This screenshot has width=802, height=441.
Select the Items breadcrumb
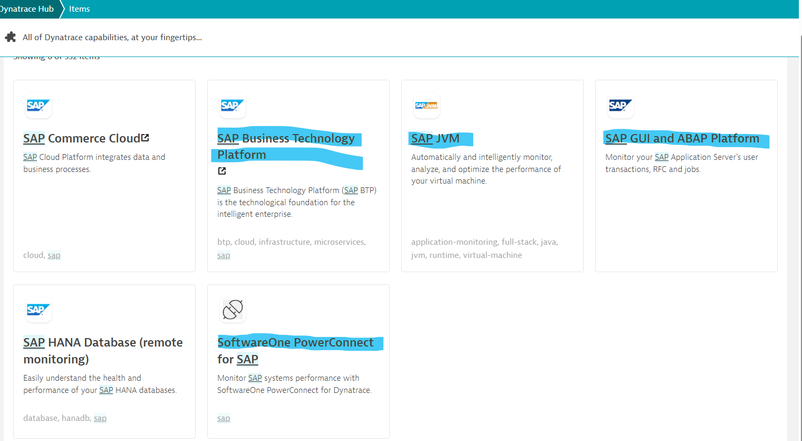pyautogui.click(x=79, y=9)
